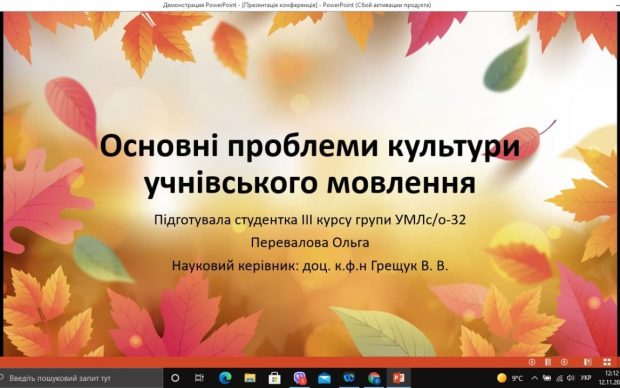Open Microsoft Store from the taskbar
The width and height of the screenshot is (620, 388).
pos(274,378)
